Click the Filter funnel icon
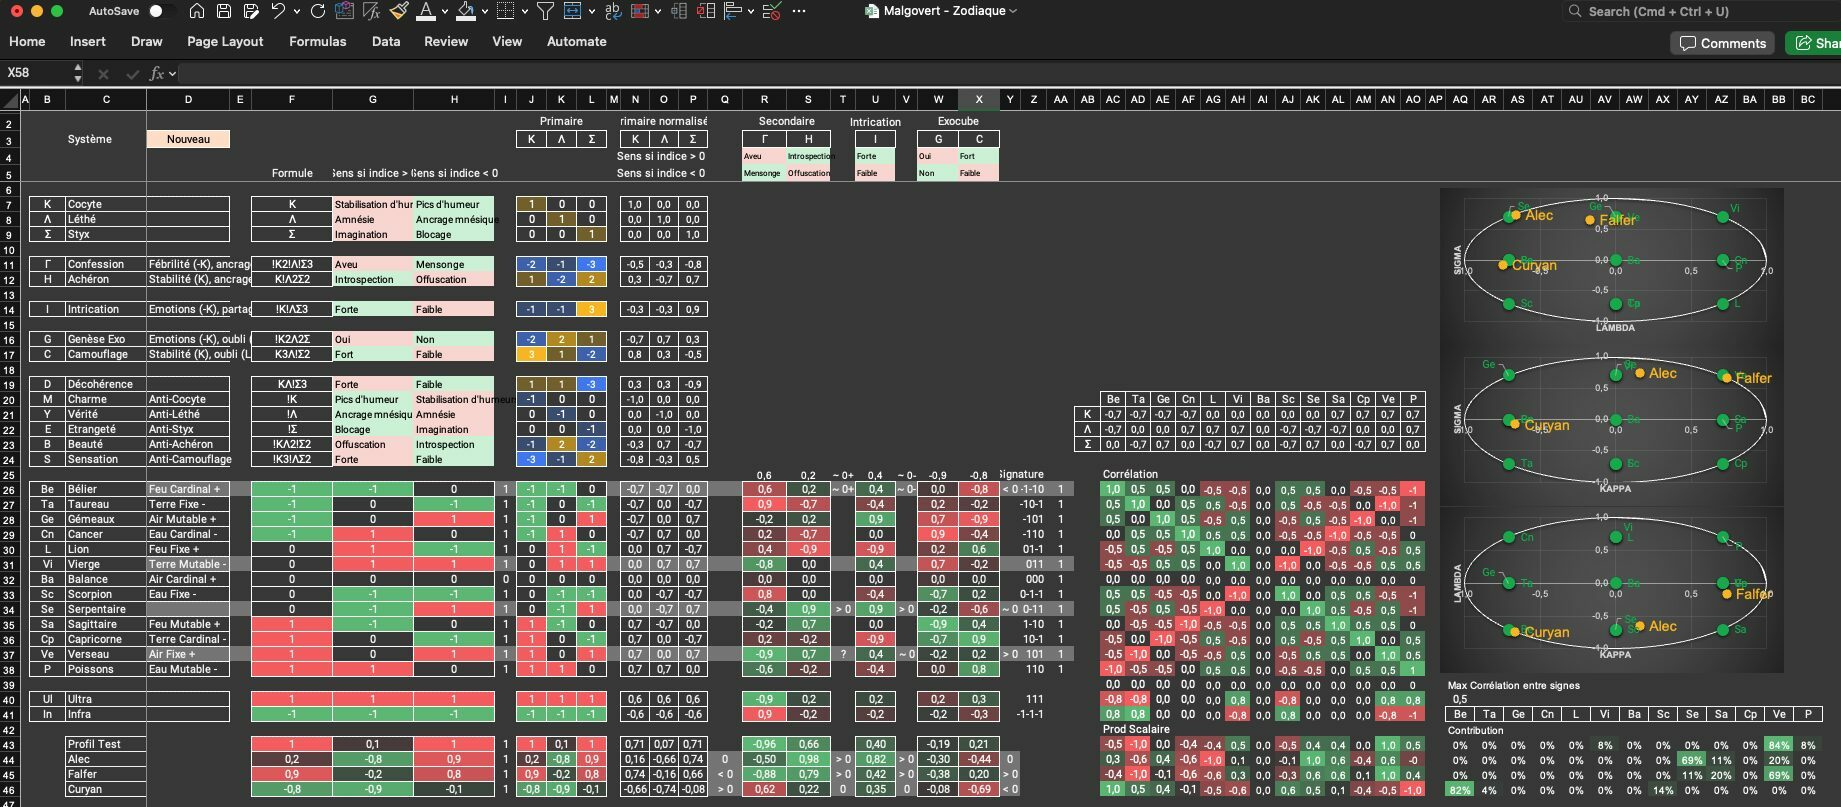This screenshot has width=1841, height=807. [x=545, y=11]
